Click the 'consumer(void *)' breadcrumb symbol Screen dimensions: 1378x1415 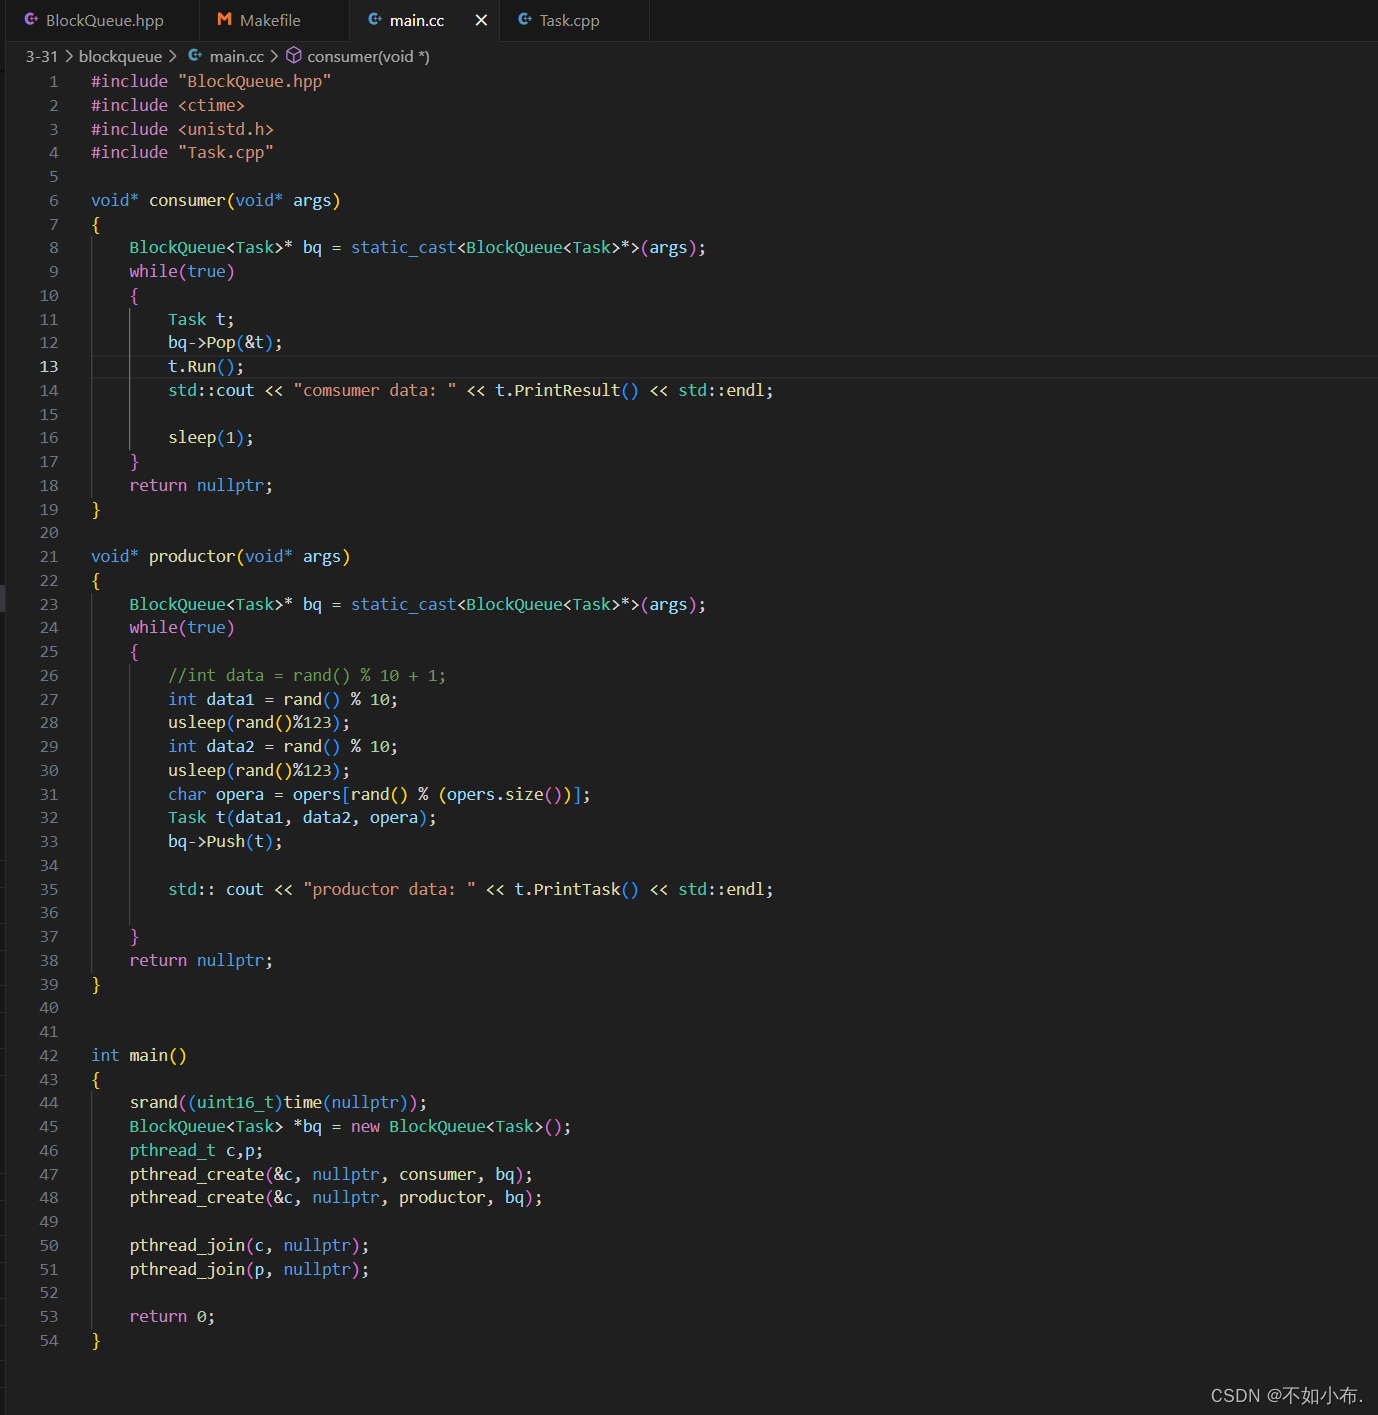368,57
